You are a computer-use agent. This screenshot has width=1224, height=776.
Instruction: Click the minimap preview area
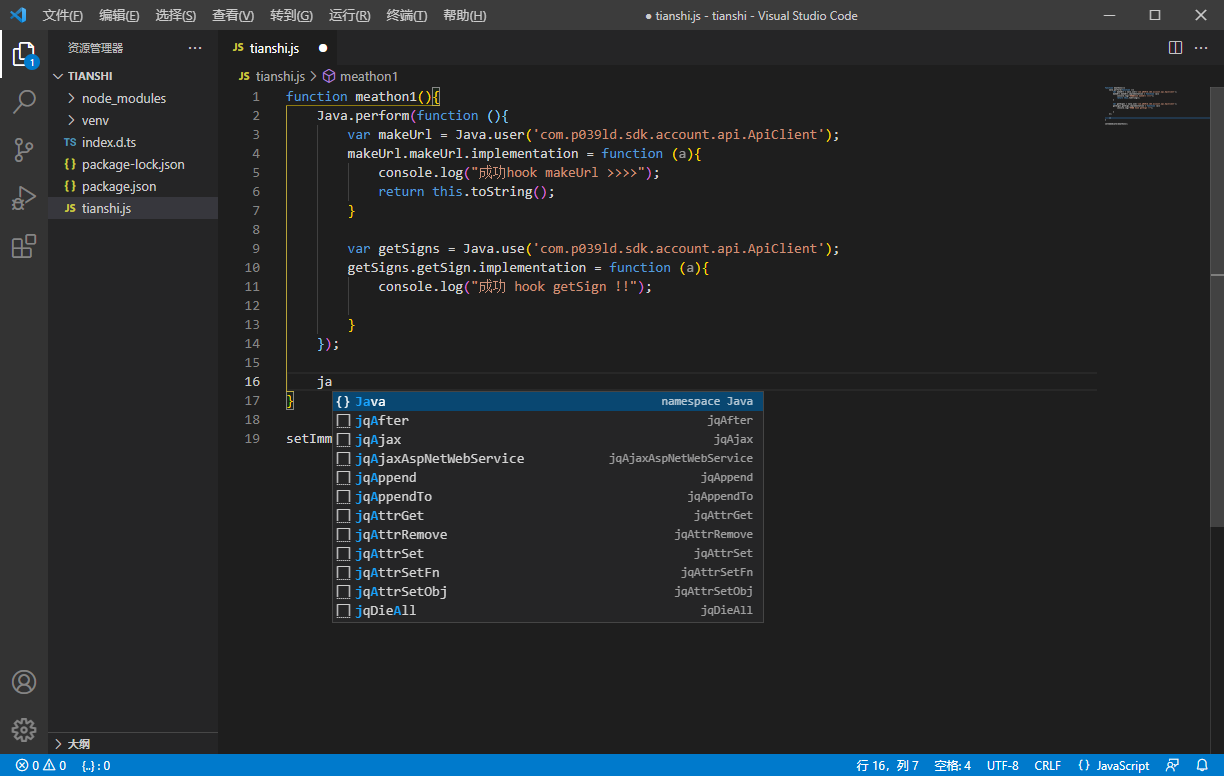click(1157, 105)
